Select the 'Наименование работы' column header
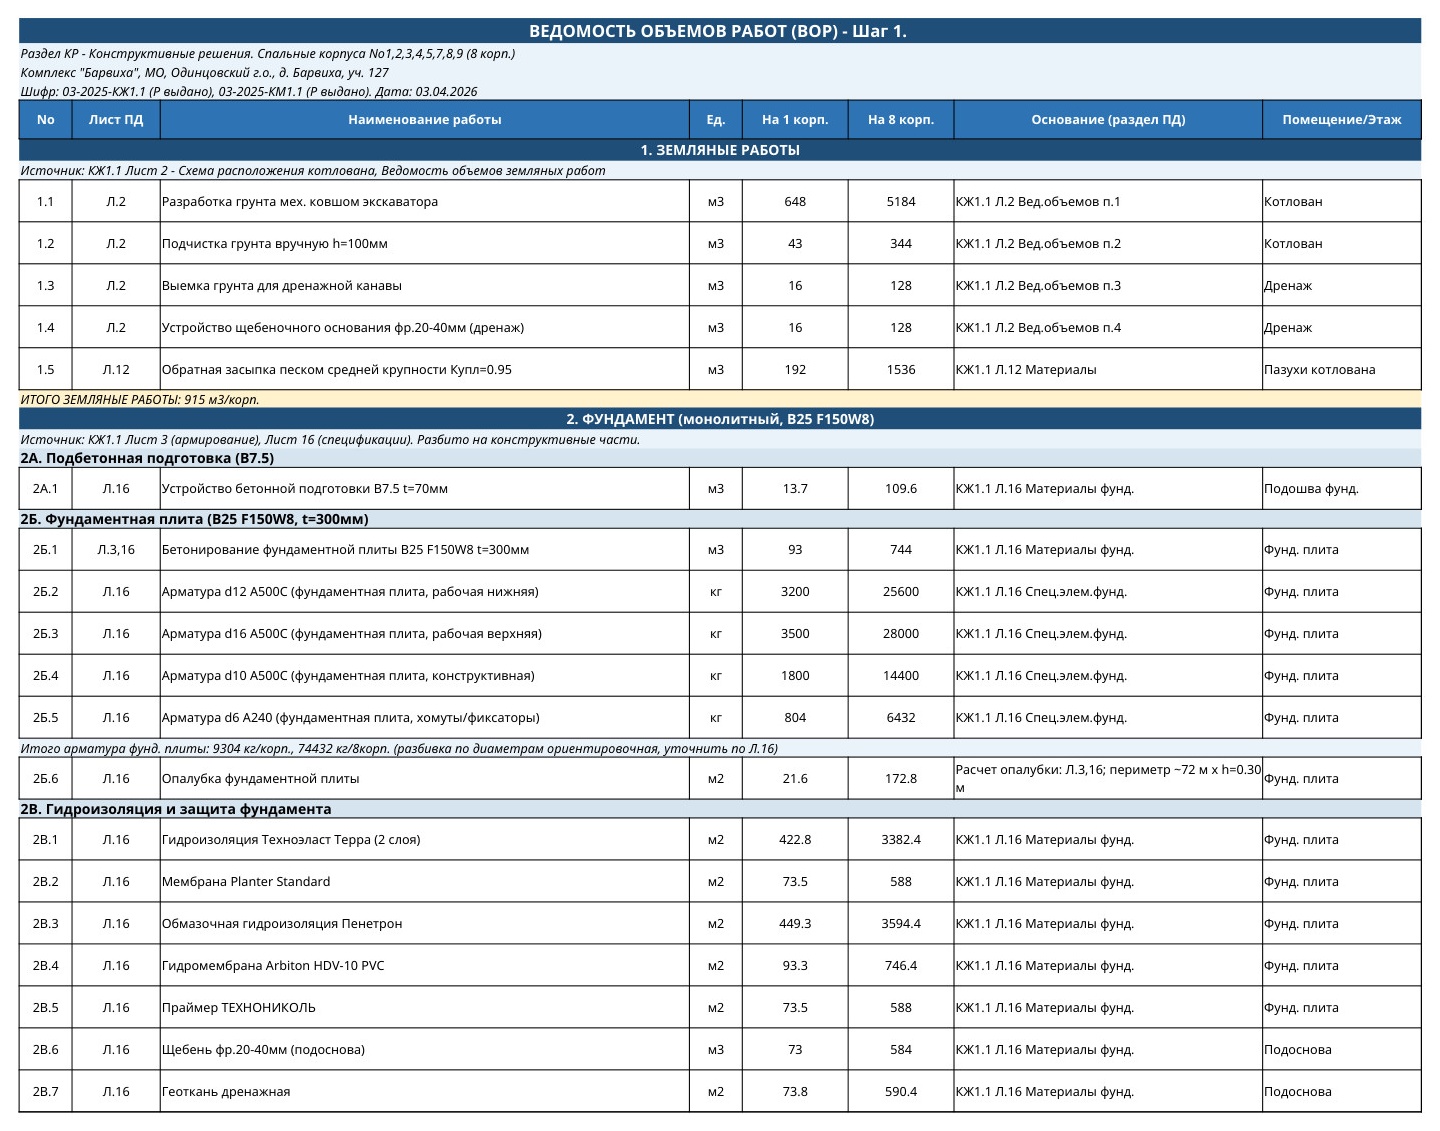Image resolution: width=1440 pixels, height=1131 pixels. [425, 119]
